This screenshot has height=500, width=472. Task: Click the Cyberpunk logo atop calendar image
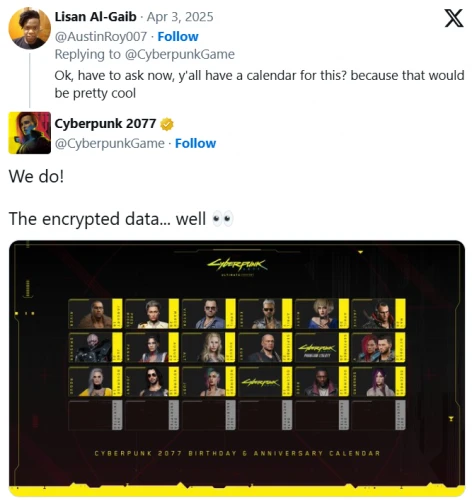point(237,266)
